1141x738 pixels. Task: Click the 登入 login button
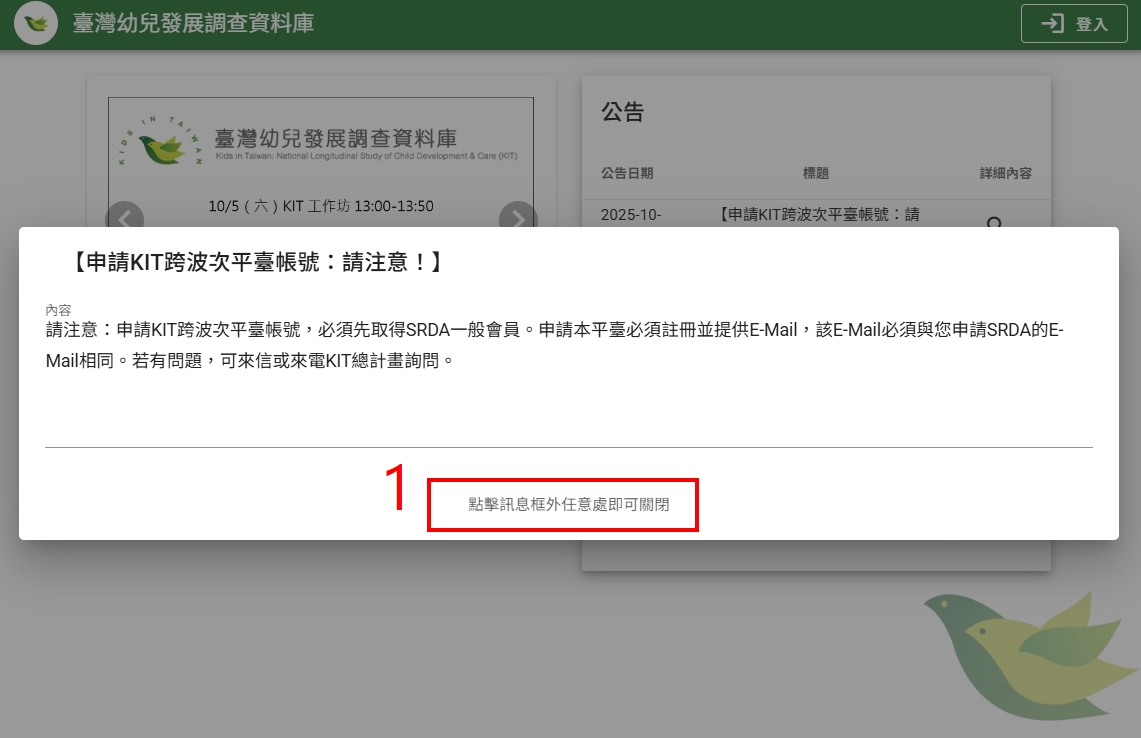pyautogui.click(x=1074, y=24)
